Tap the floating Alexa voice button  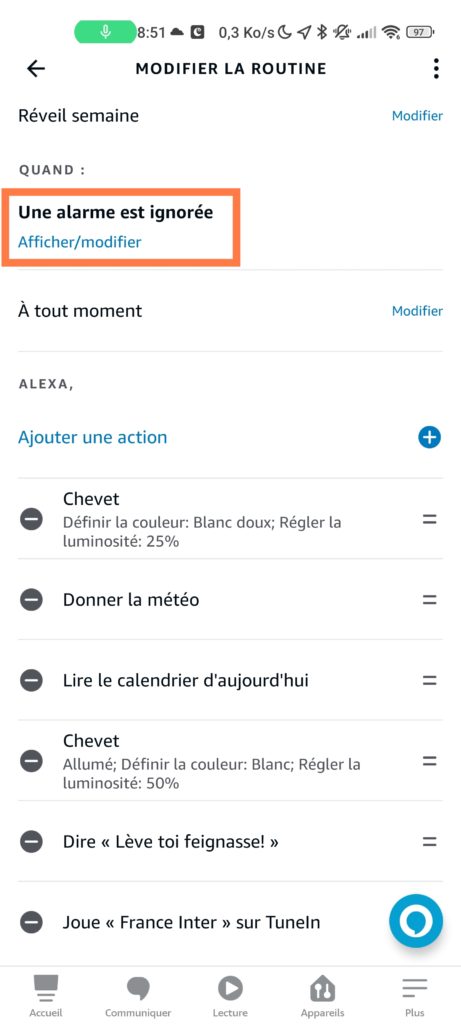(x=416, y=921)
